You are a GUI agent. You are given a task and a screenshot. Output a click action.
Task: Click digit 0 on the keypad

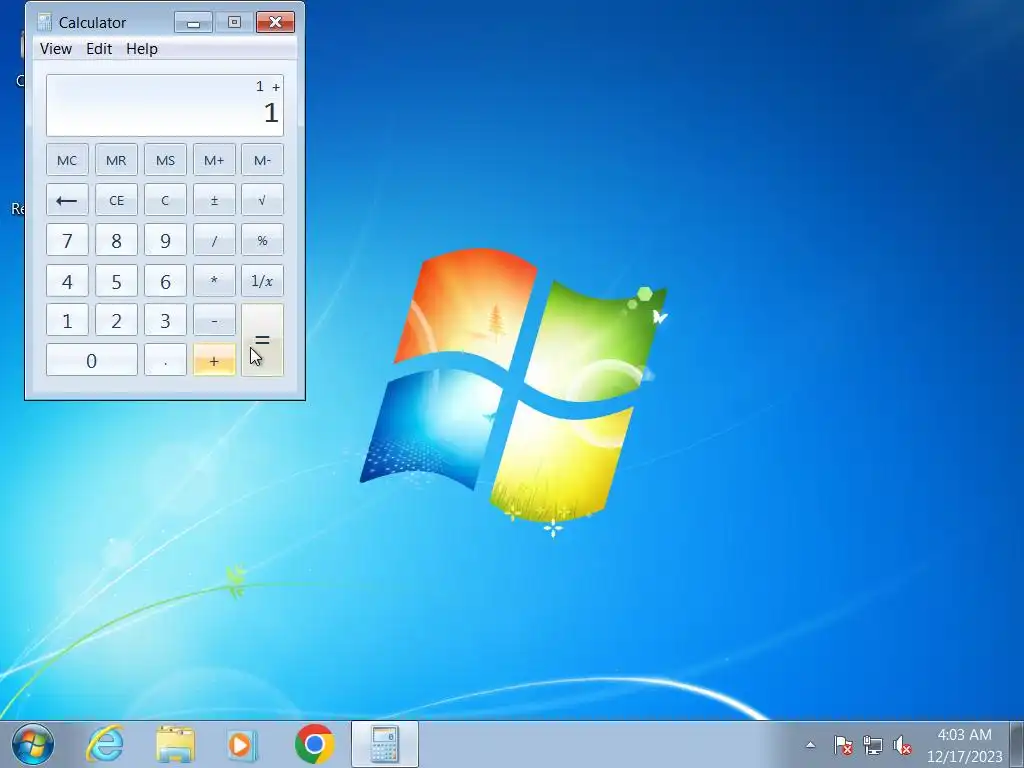click(x=92, y=360)
